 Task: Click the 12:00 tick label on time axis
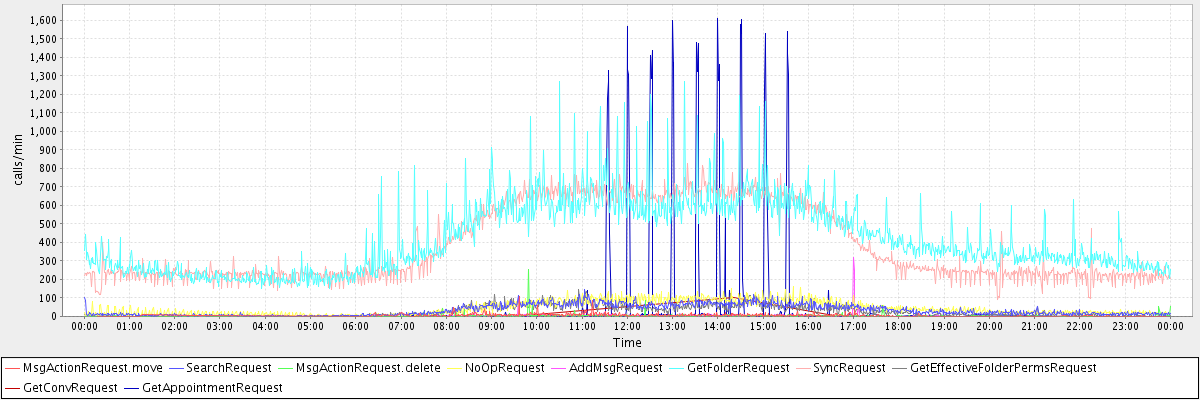click(x=627, y=327)
